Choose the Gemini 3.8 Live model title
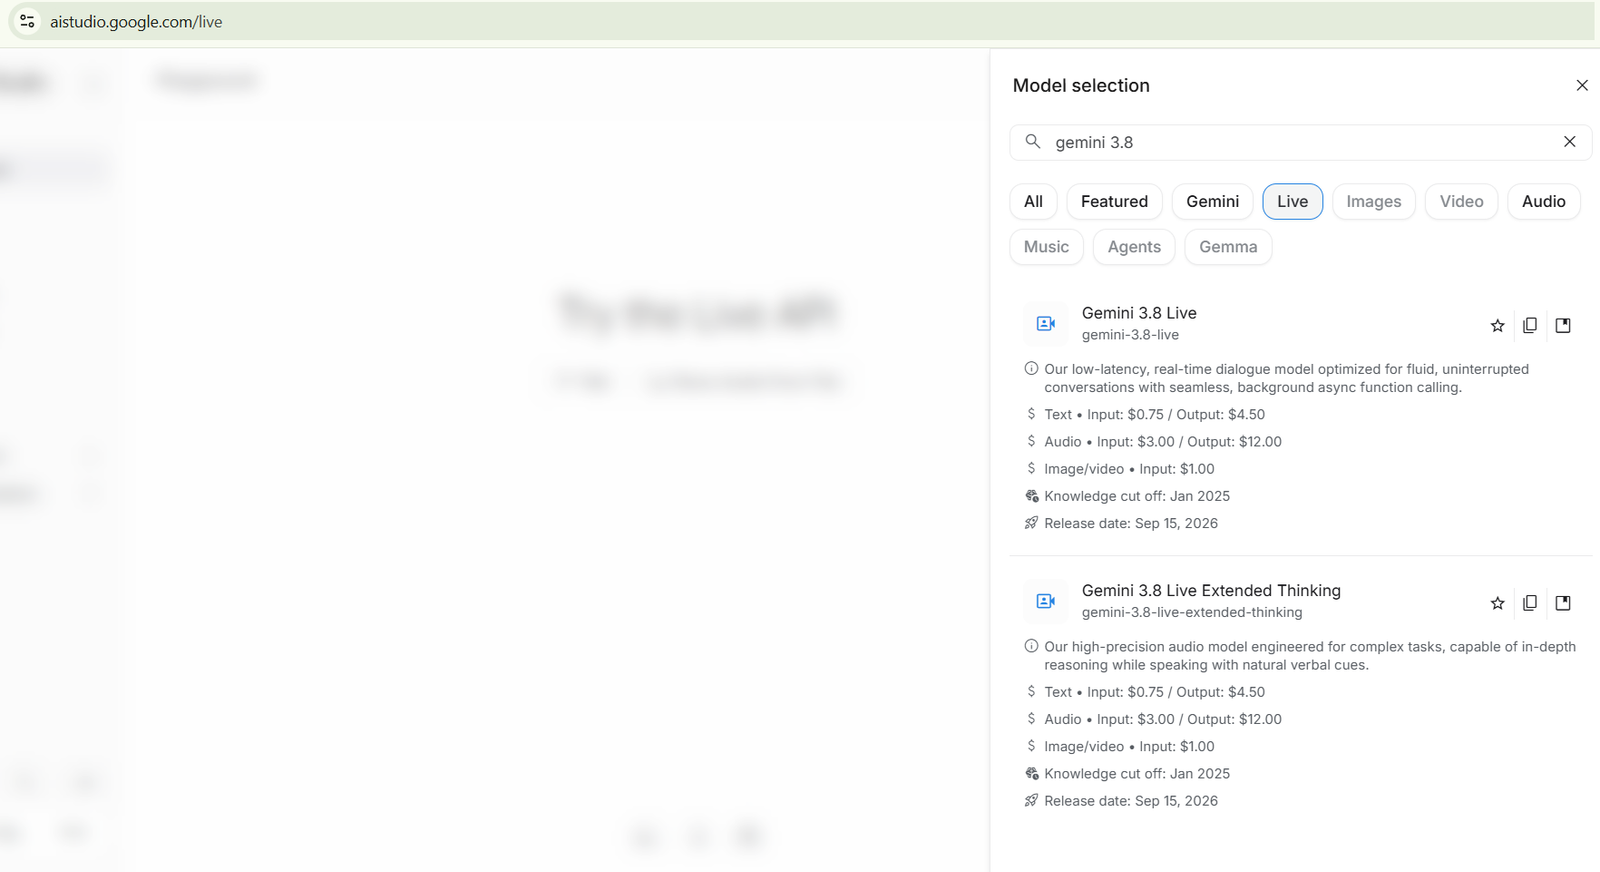Screen dimensions: 1600x872 tap(1139, 313)
